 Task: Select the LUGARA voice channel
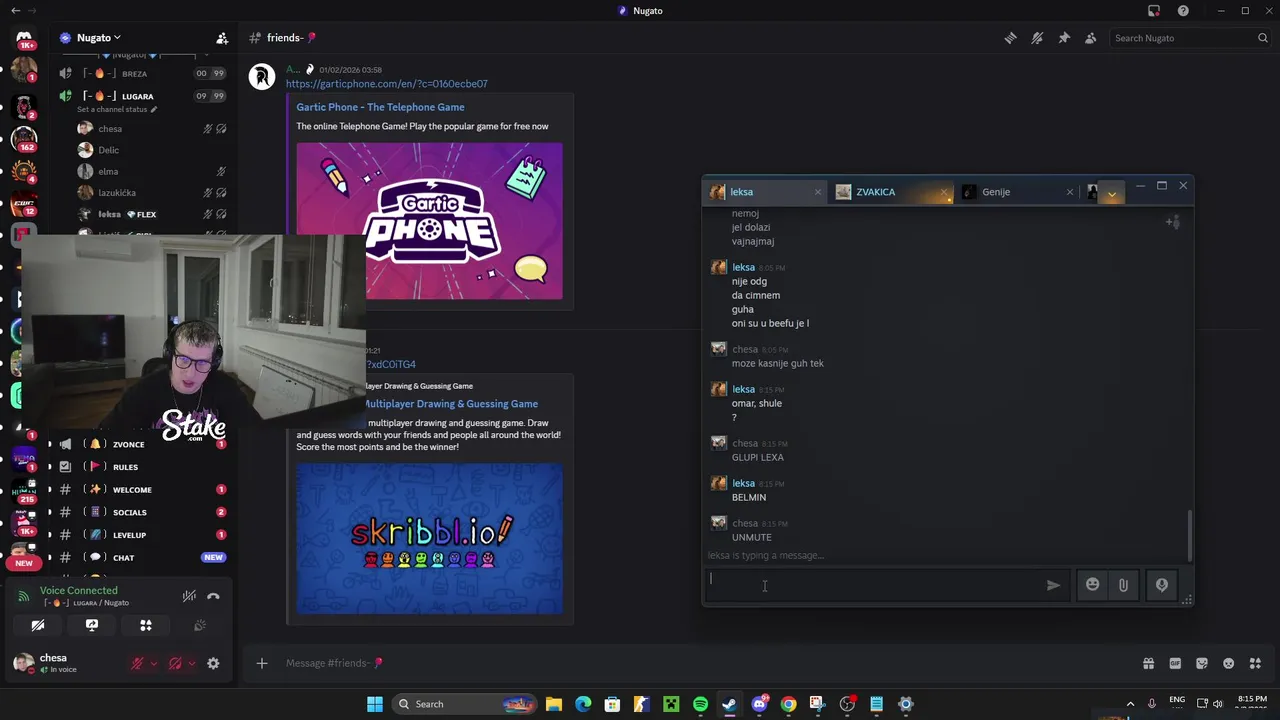click(137, 96)
